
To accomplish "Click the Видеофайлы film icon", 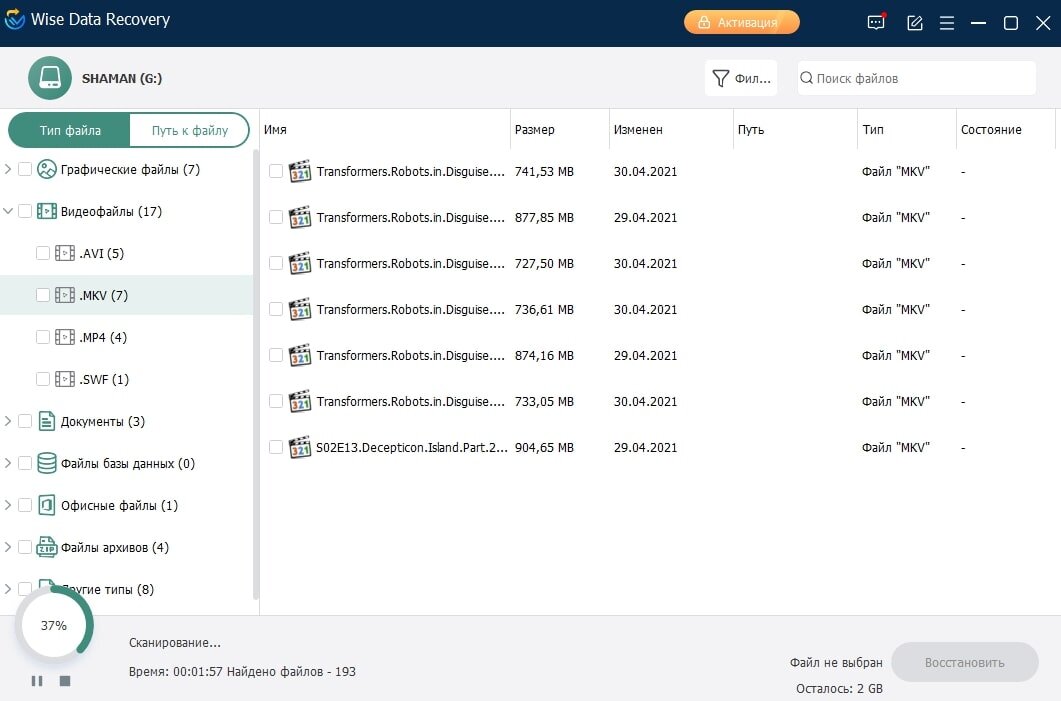I will pyautogui.click(x=47, y=211).
